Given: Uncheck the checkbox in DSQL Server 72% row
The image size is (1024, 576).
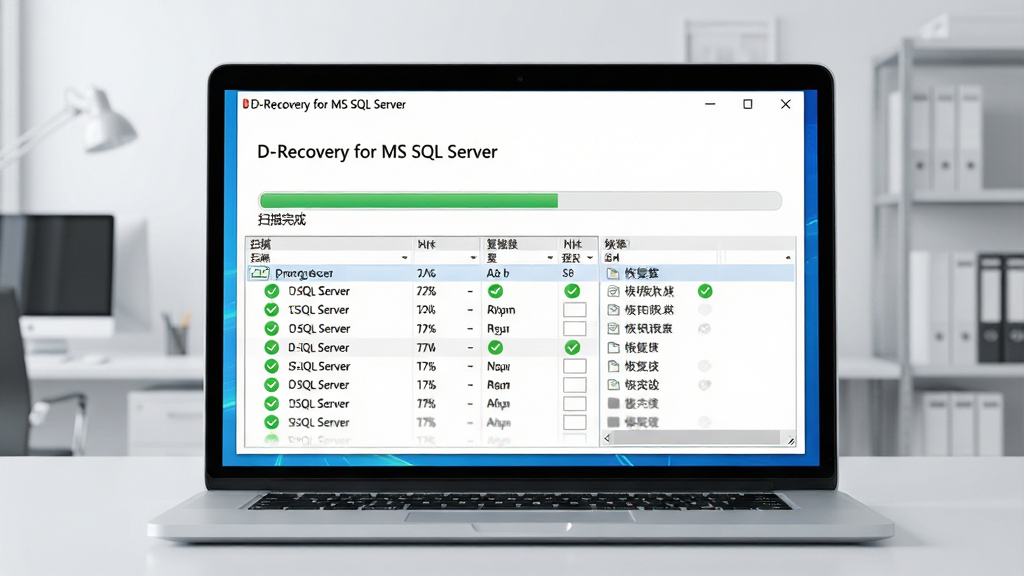Looking at the screenshot, I should pos(573,291).
